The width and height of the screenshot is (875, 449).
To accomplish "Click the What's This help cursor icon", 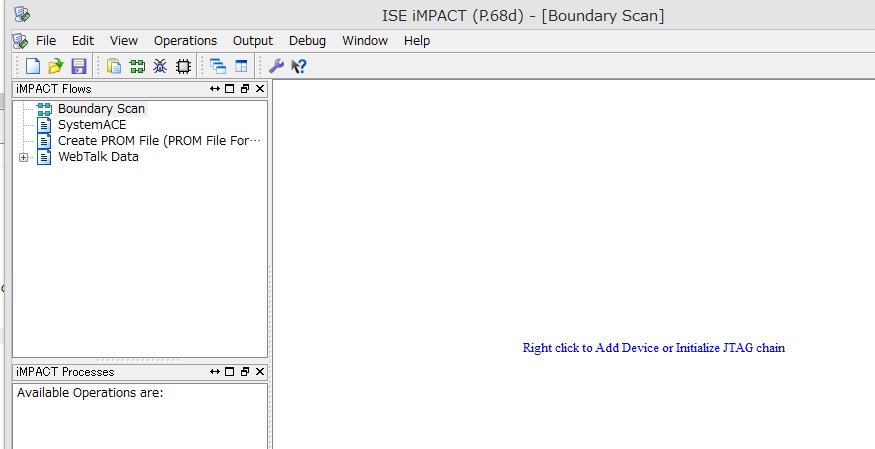I will (298, 66).
